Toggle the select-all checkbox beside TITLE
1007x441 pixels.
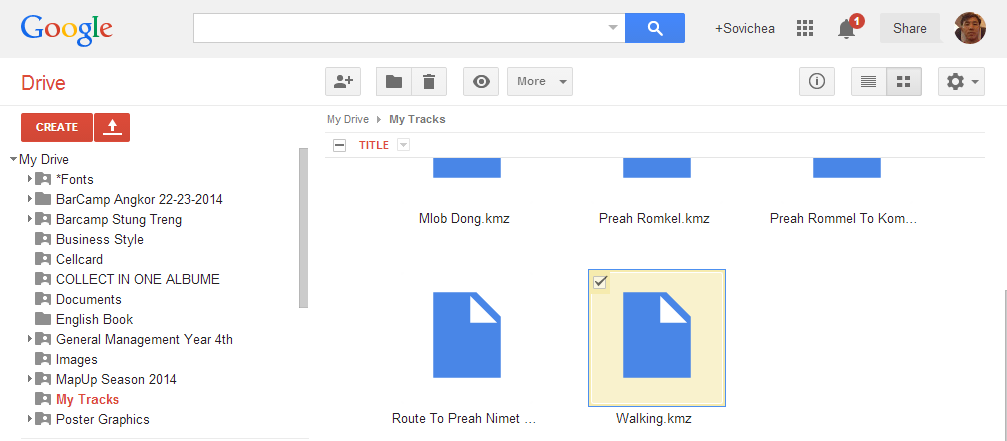(340, 146)
